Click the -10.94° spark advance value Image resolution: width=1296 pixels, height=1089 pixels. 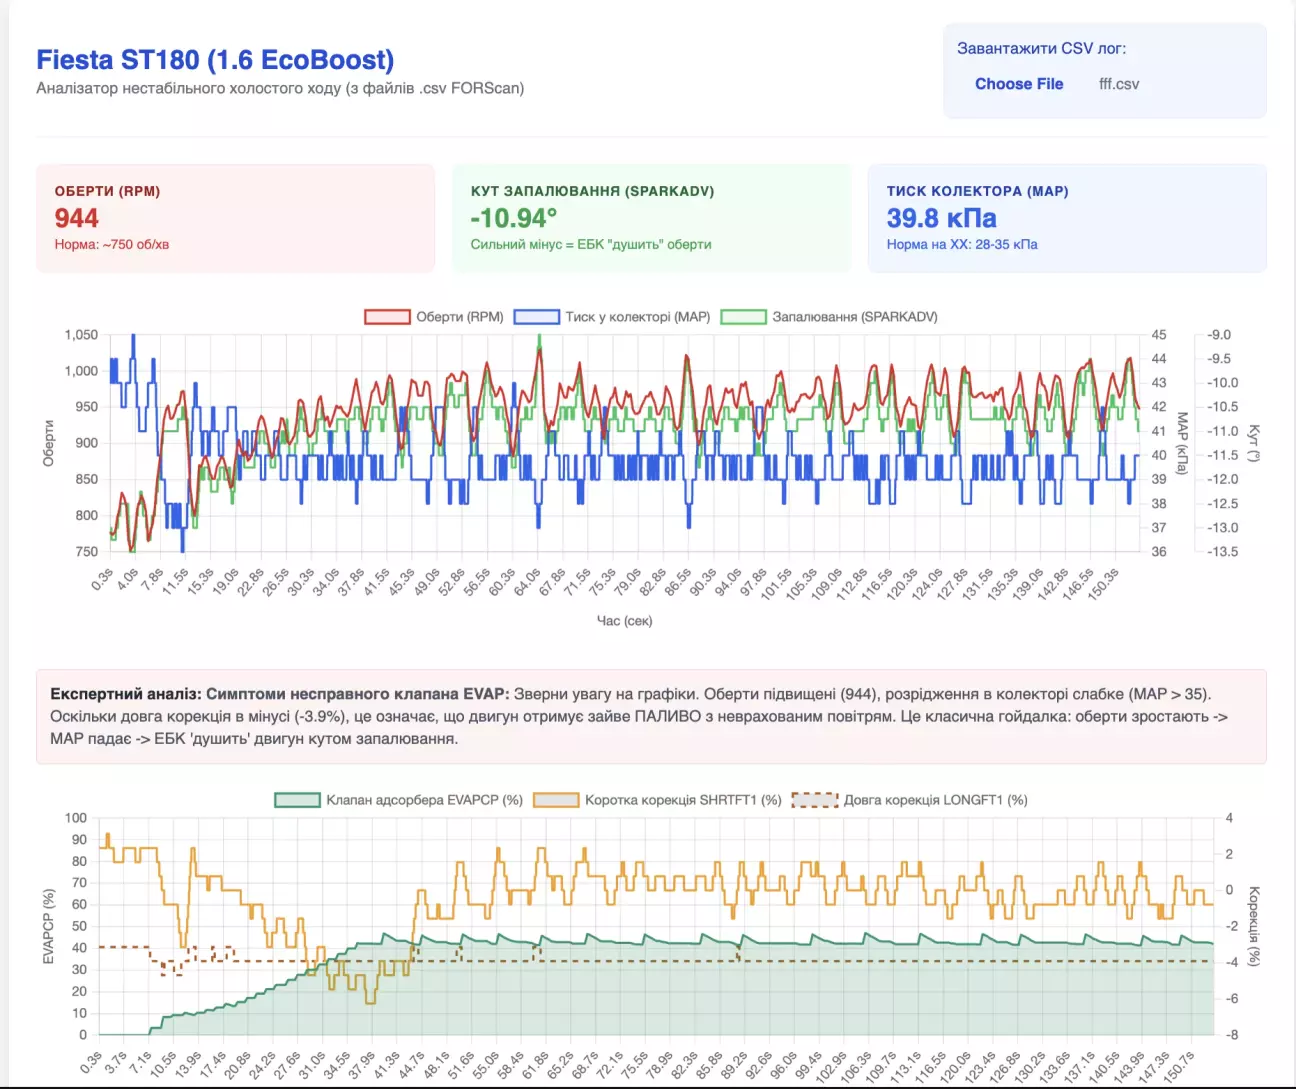click(x=514, y=218)
